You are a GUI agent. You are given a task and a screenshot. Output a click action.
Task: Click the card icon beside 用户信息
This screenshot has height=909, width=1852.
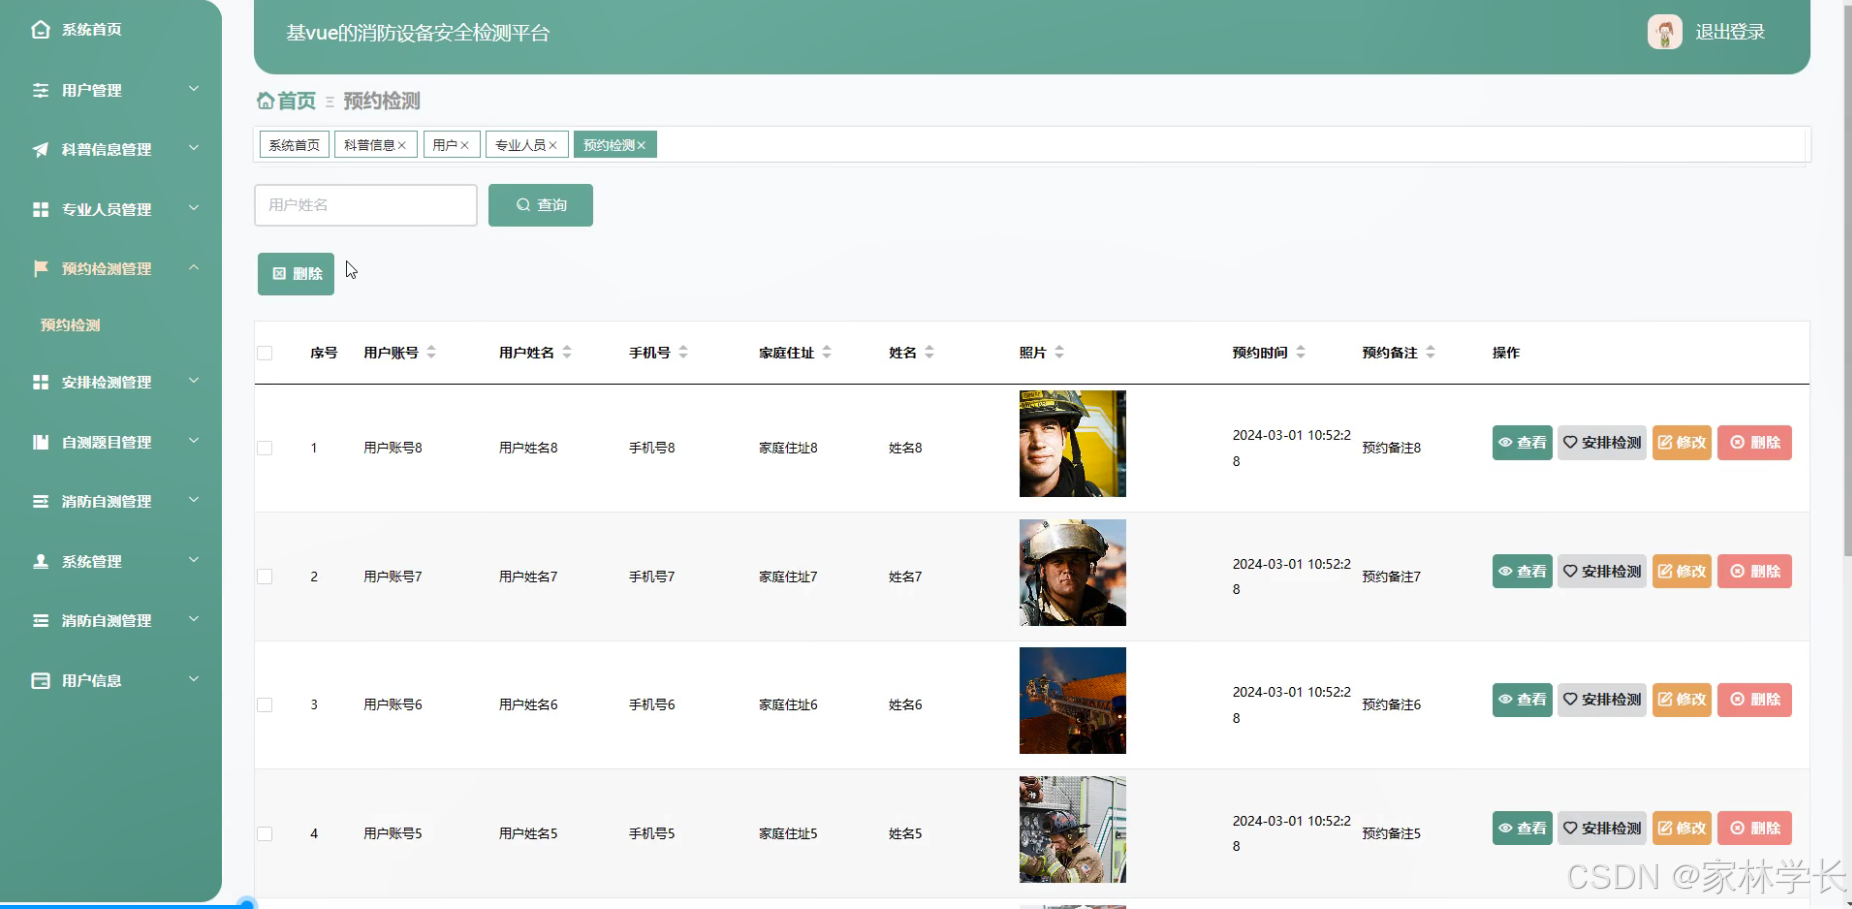click(x=40, y=680)
